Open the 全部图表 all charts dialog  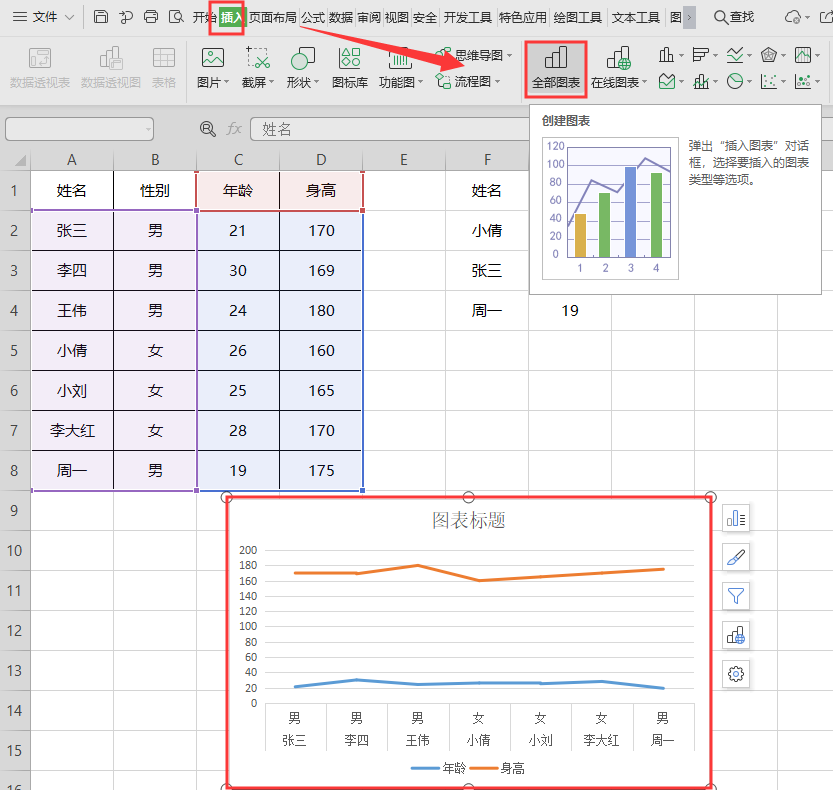556,69
